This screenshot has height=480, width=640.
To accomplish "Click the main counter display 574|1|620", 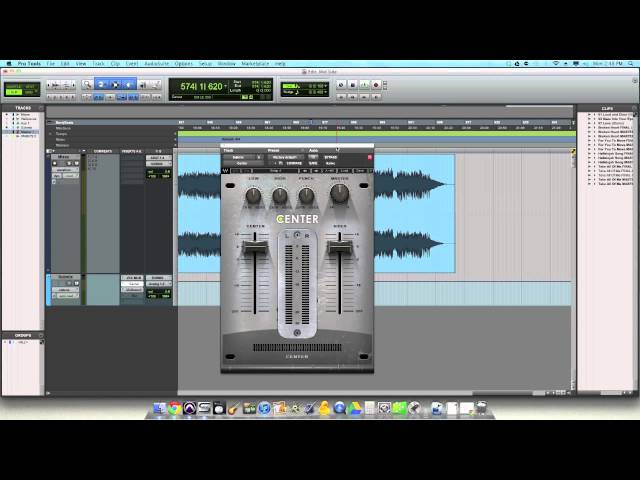I will pos(201,87).
